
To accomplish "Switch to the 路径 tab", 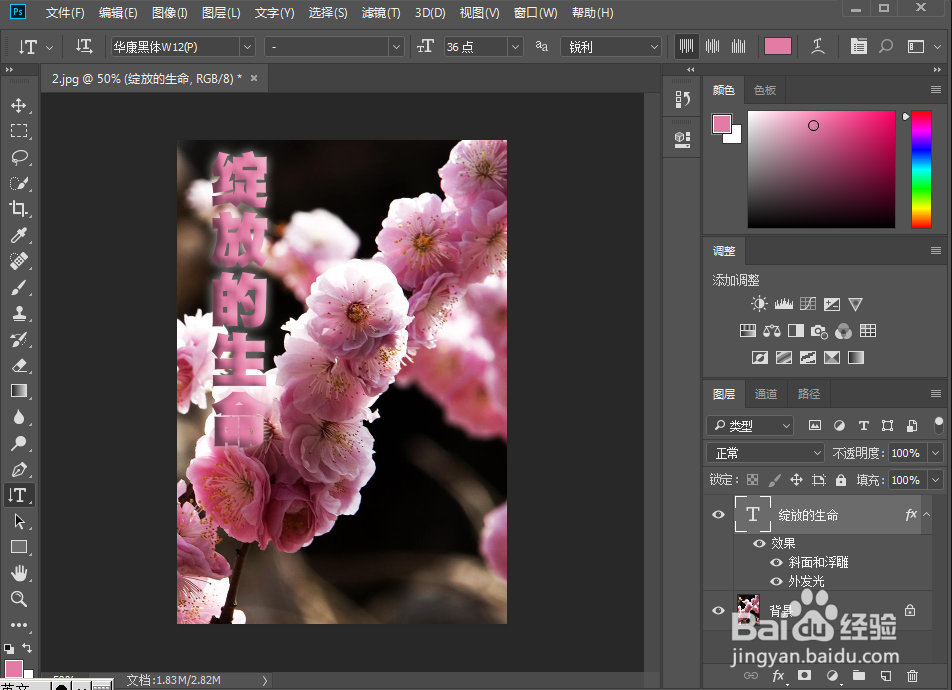I will [x=808, y=394].
